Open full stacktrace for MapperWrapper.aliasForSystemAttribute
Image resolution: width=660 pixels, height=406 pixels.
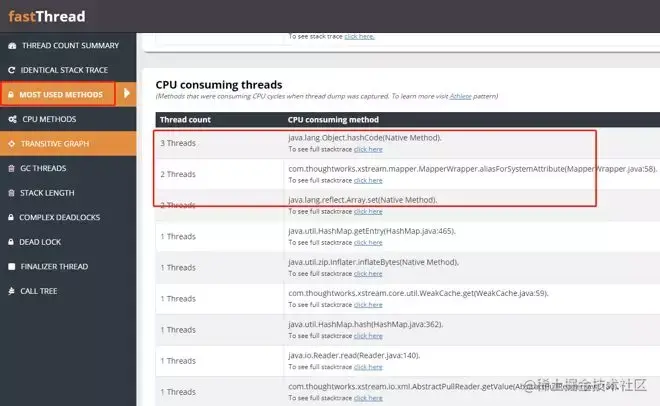point(368,180)
